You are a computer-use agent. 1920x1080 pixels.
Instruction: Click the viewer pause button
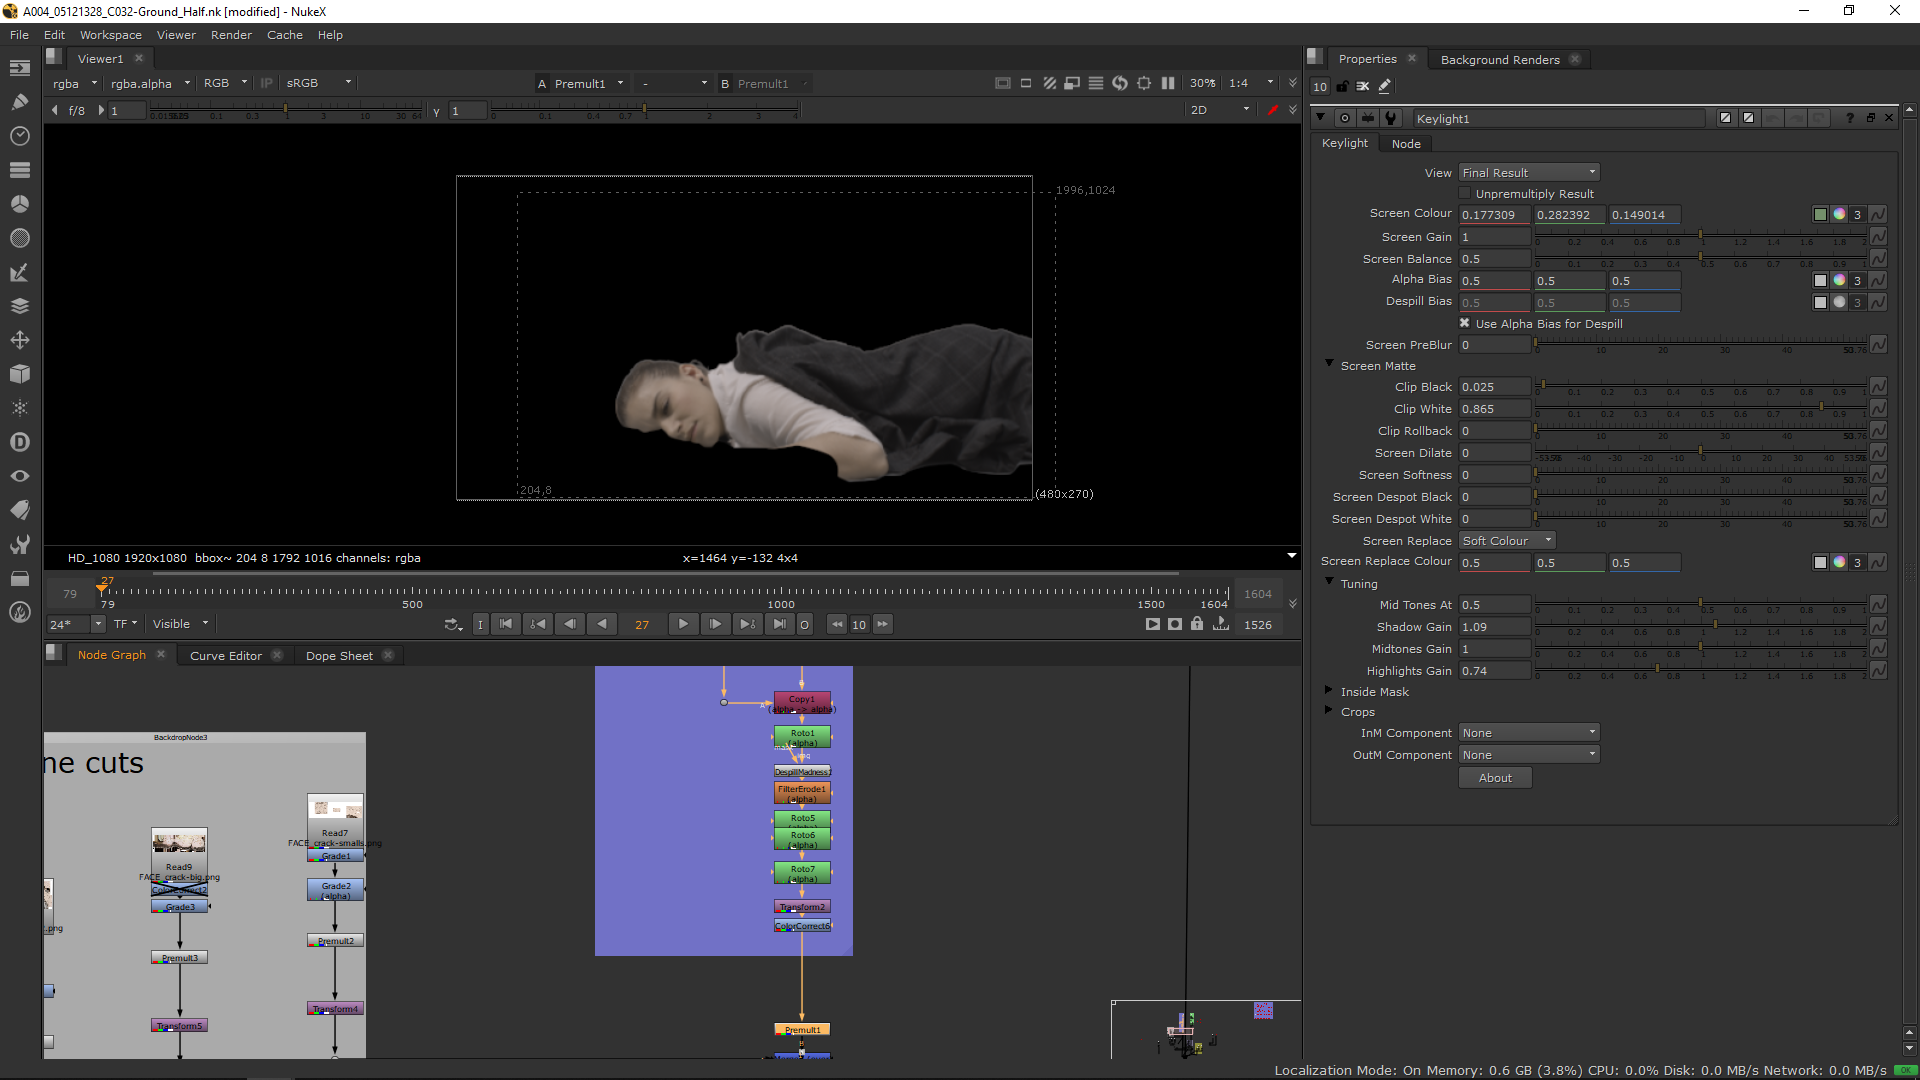pyautogui.click(x=1168, y=83)
